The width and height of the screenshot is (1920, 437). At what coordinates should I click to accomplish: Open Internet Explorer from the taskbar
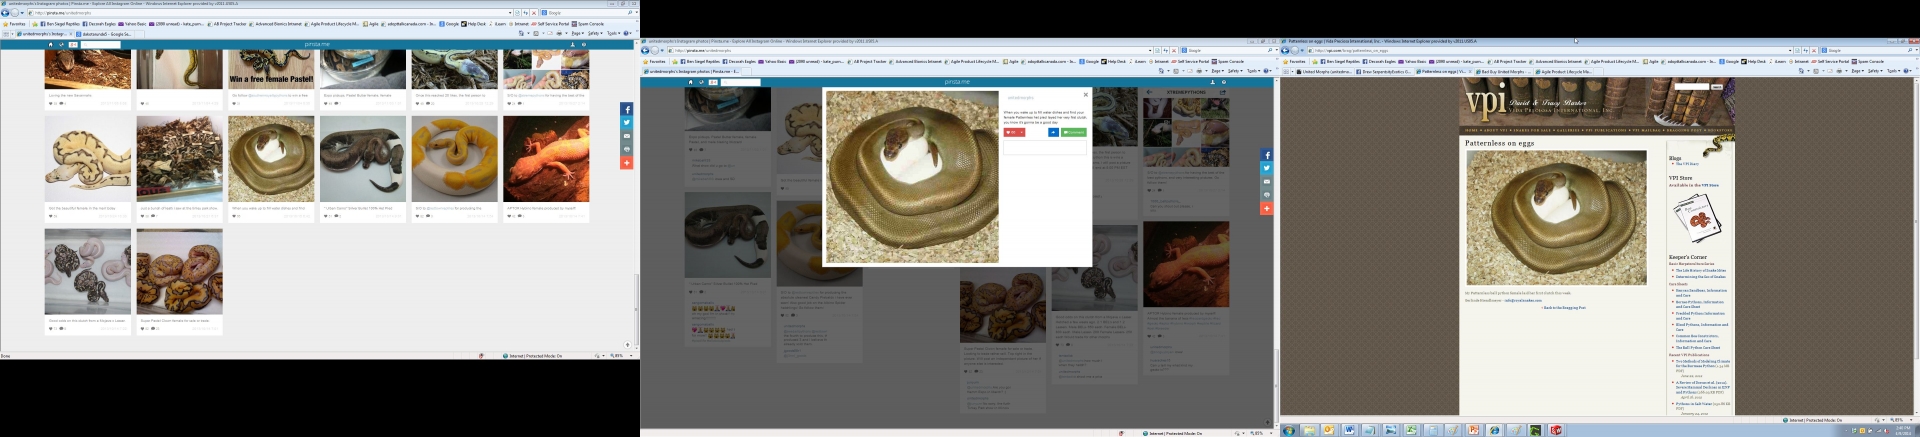(x=1494, y=430)
